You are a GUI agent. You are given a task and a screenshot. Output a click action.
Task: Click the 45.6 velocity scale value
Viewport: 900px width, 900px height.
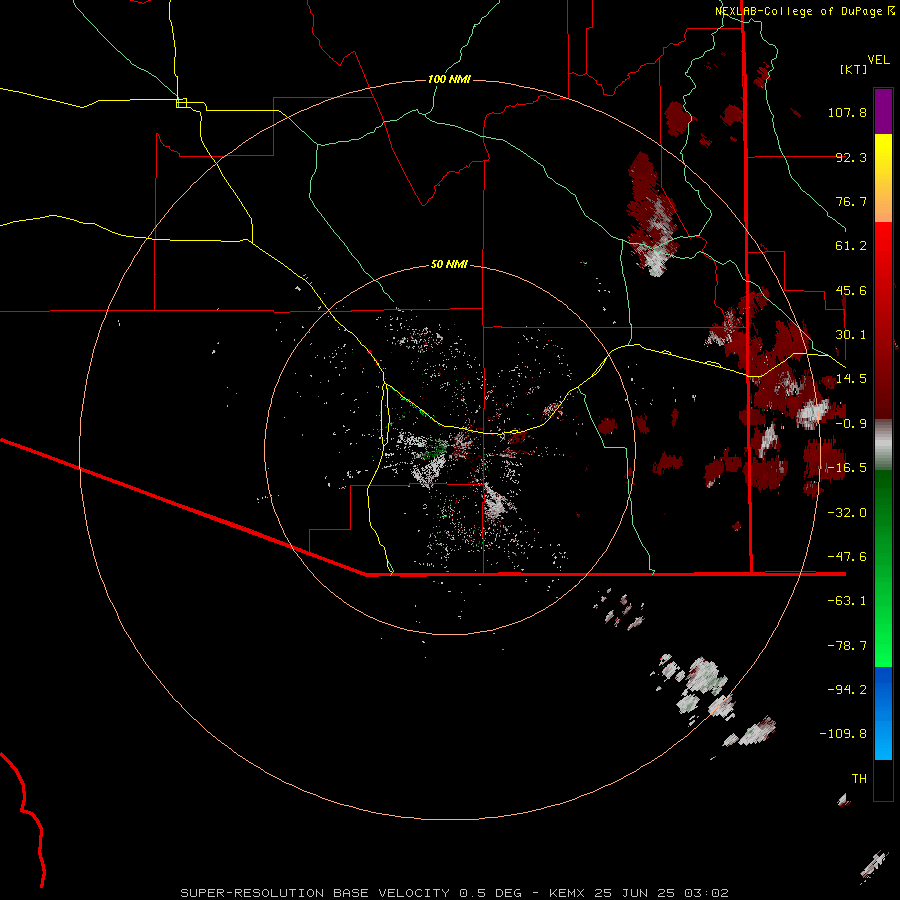pyautogui.click(x=851, y=290)
